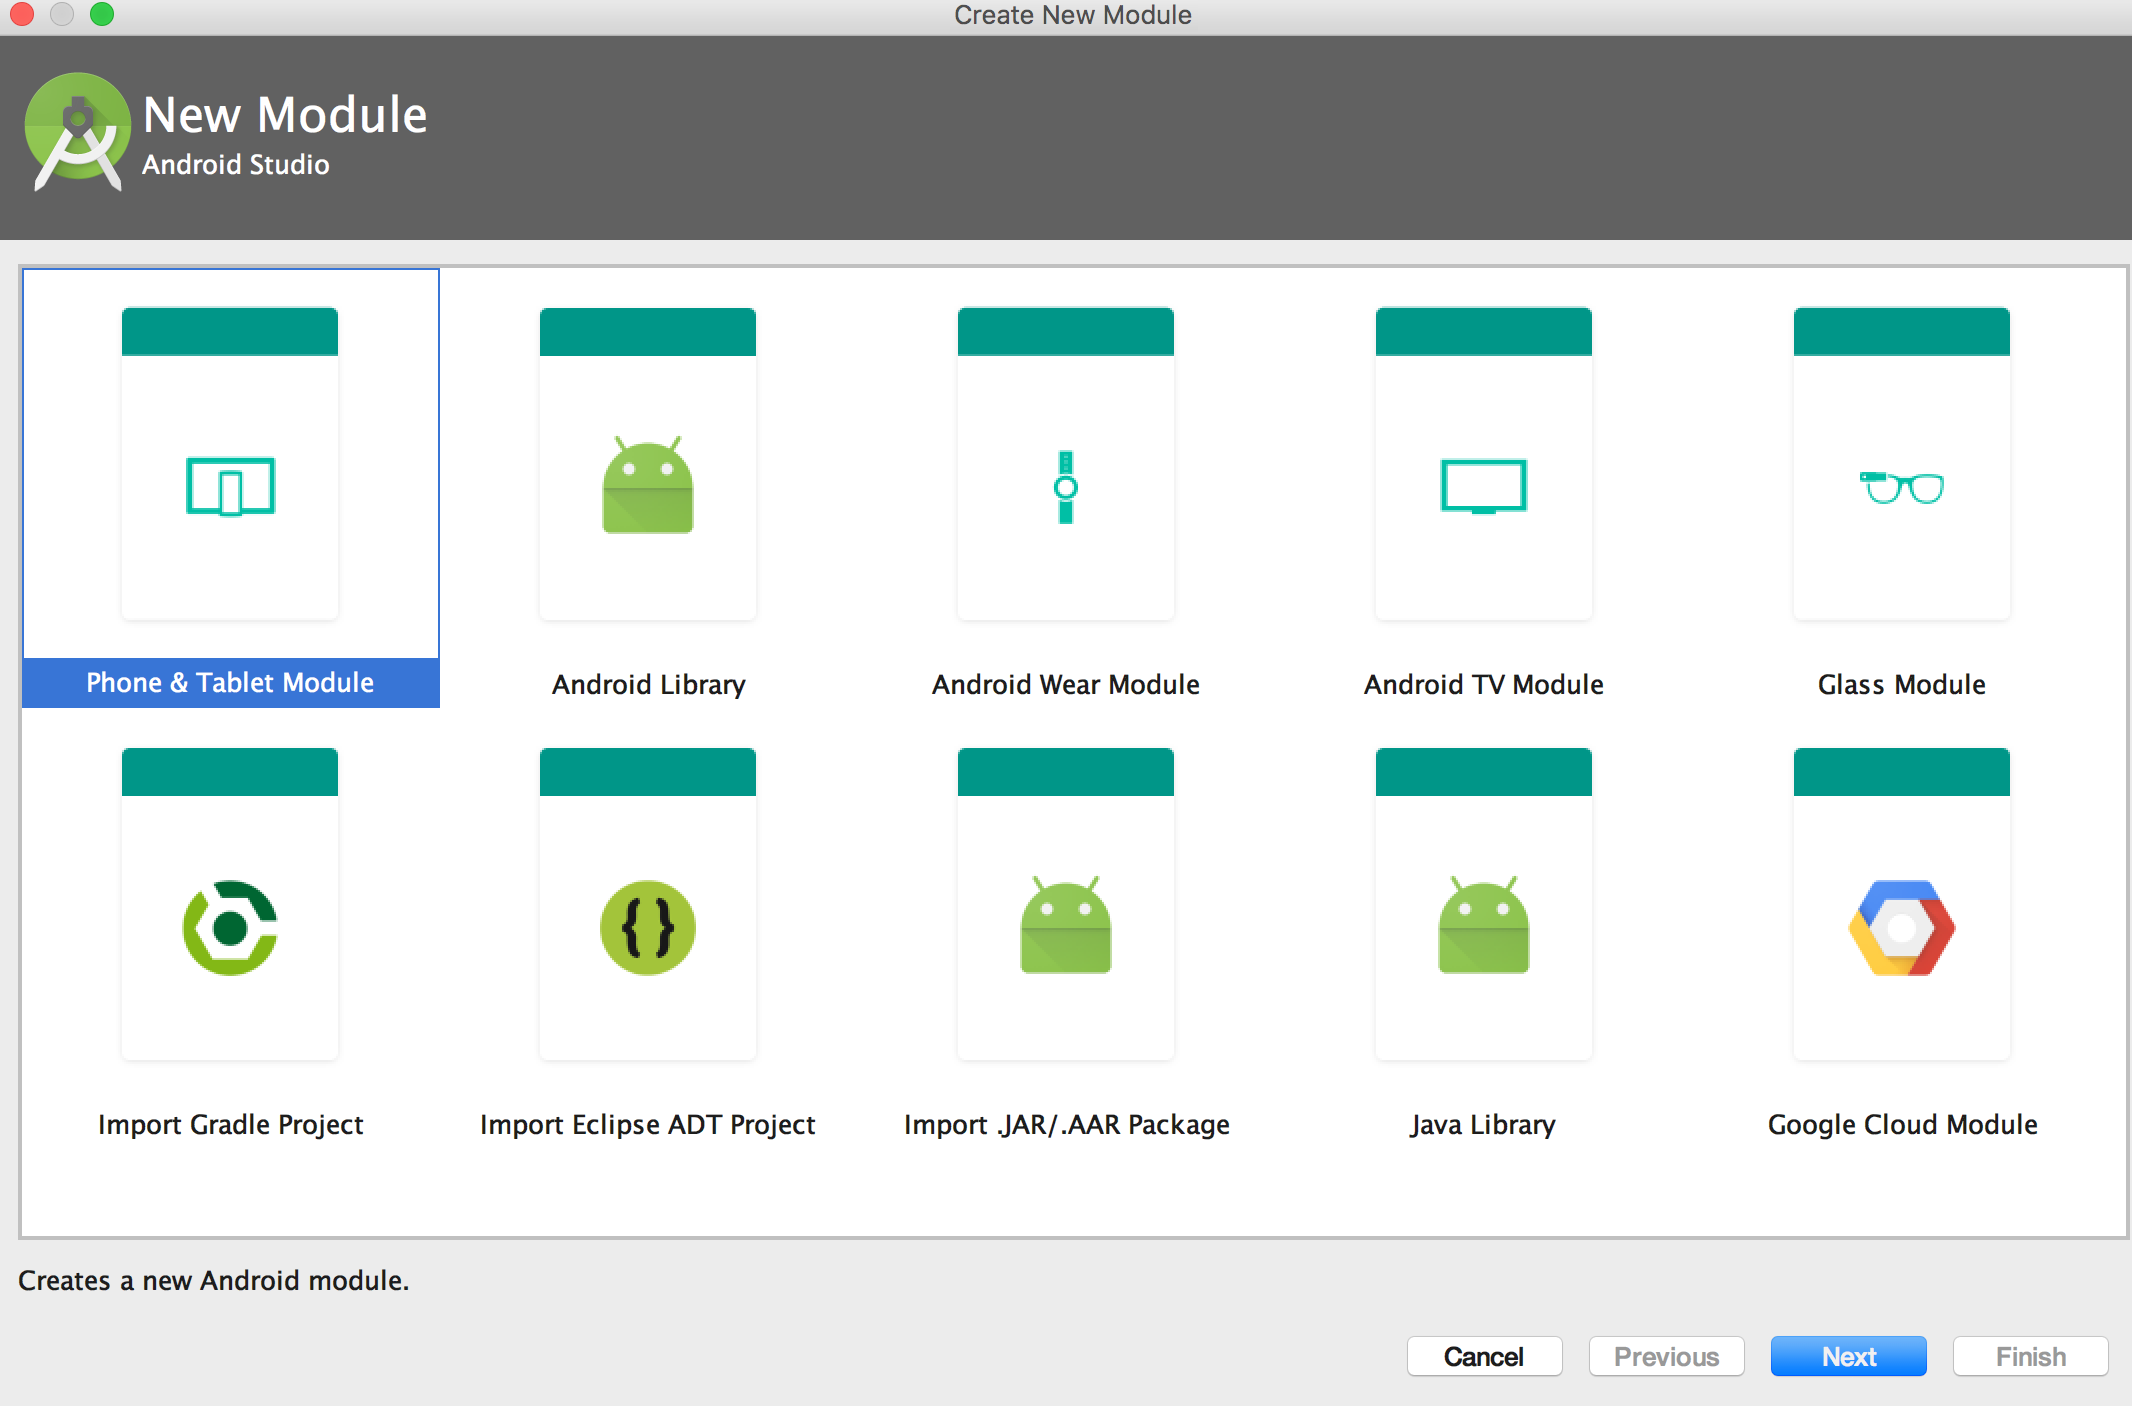This screenshot has height=1406, width=2132.
Task: Choose the Import .JAR/.AAR Package android icon
Action: click(x=1066, y=925)
